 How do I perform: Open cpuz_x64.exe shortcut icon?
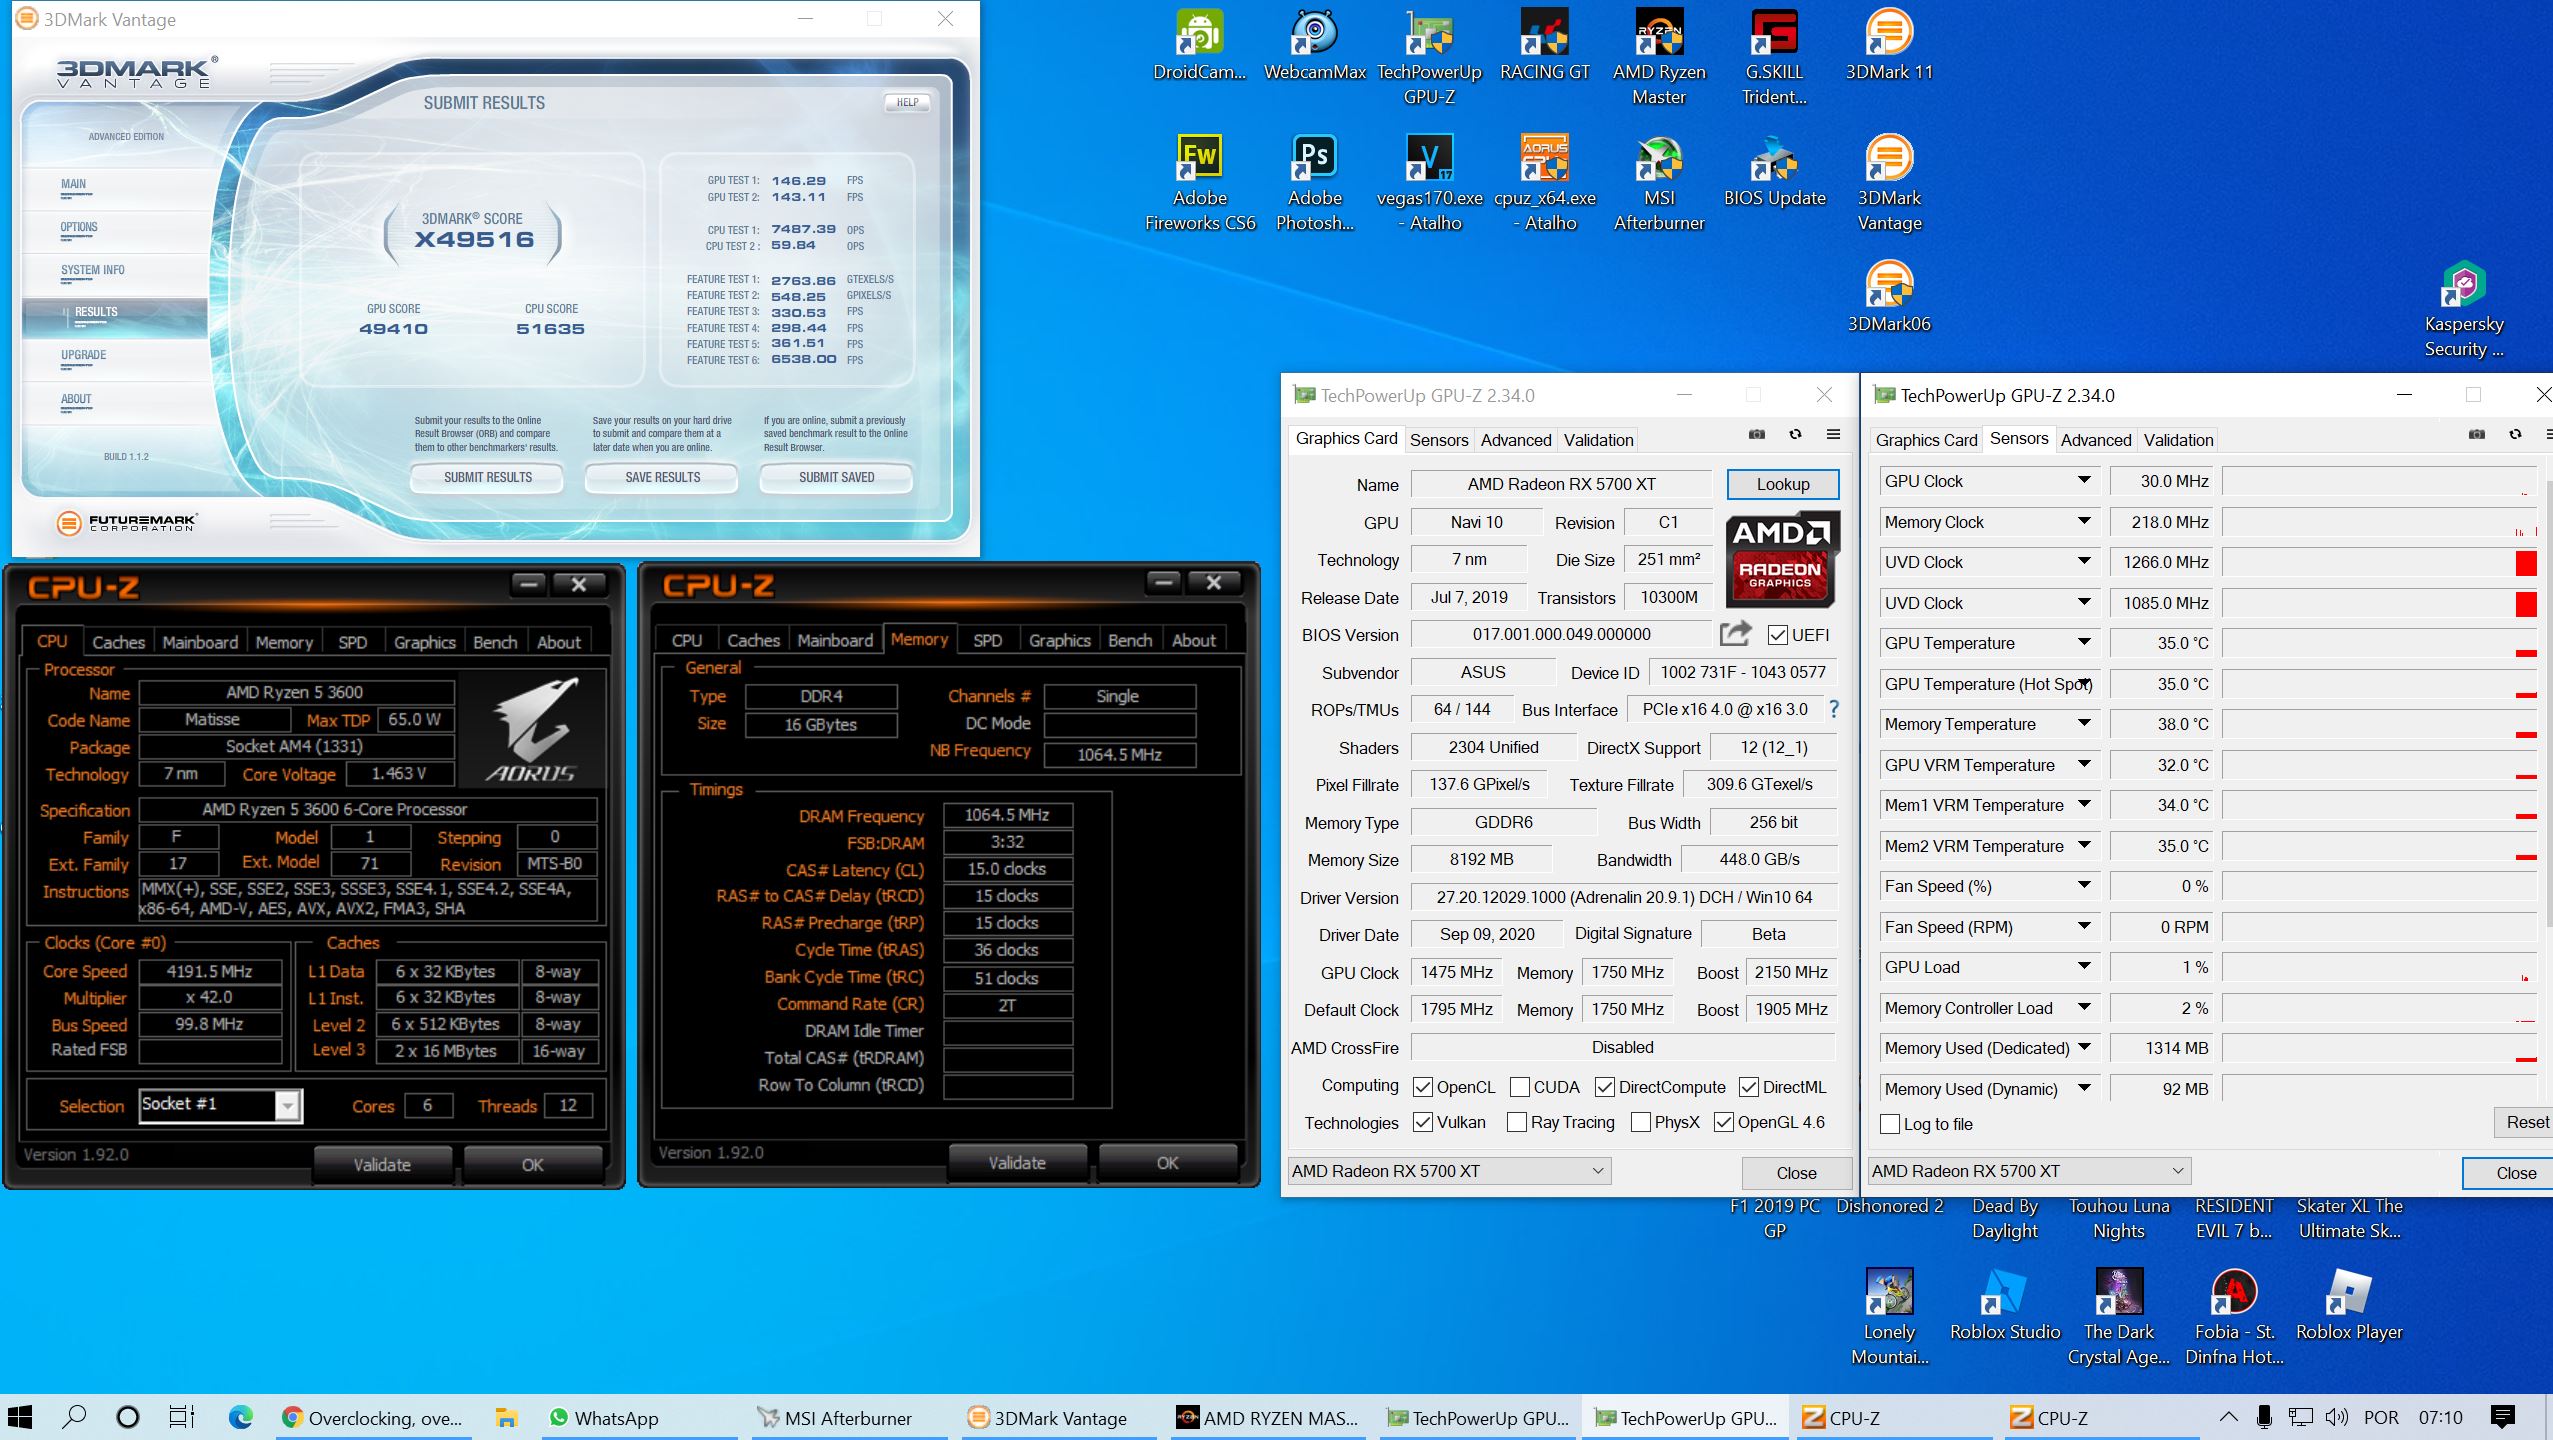tap(1544, 183)
